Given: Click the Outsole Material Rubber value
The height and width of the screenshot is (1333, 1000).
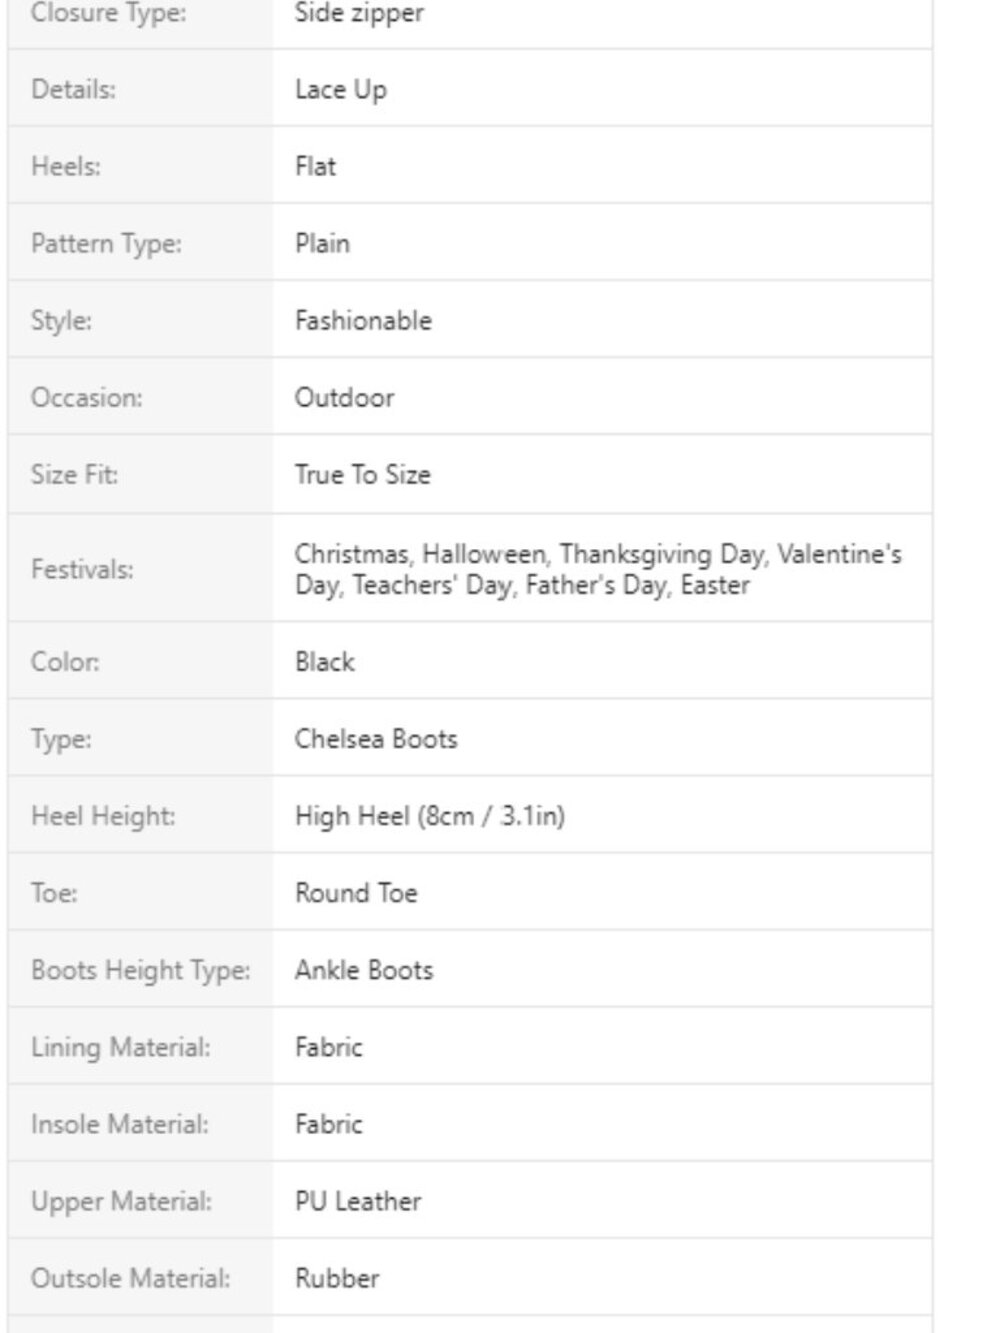Looking at the screenshot, I should [337, 1278].
